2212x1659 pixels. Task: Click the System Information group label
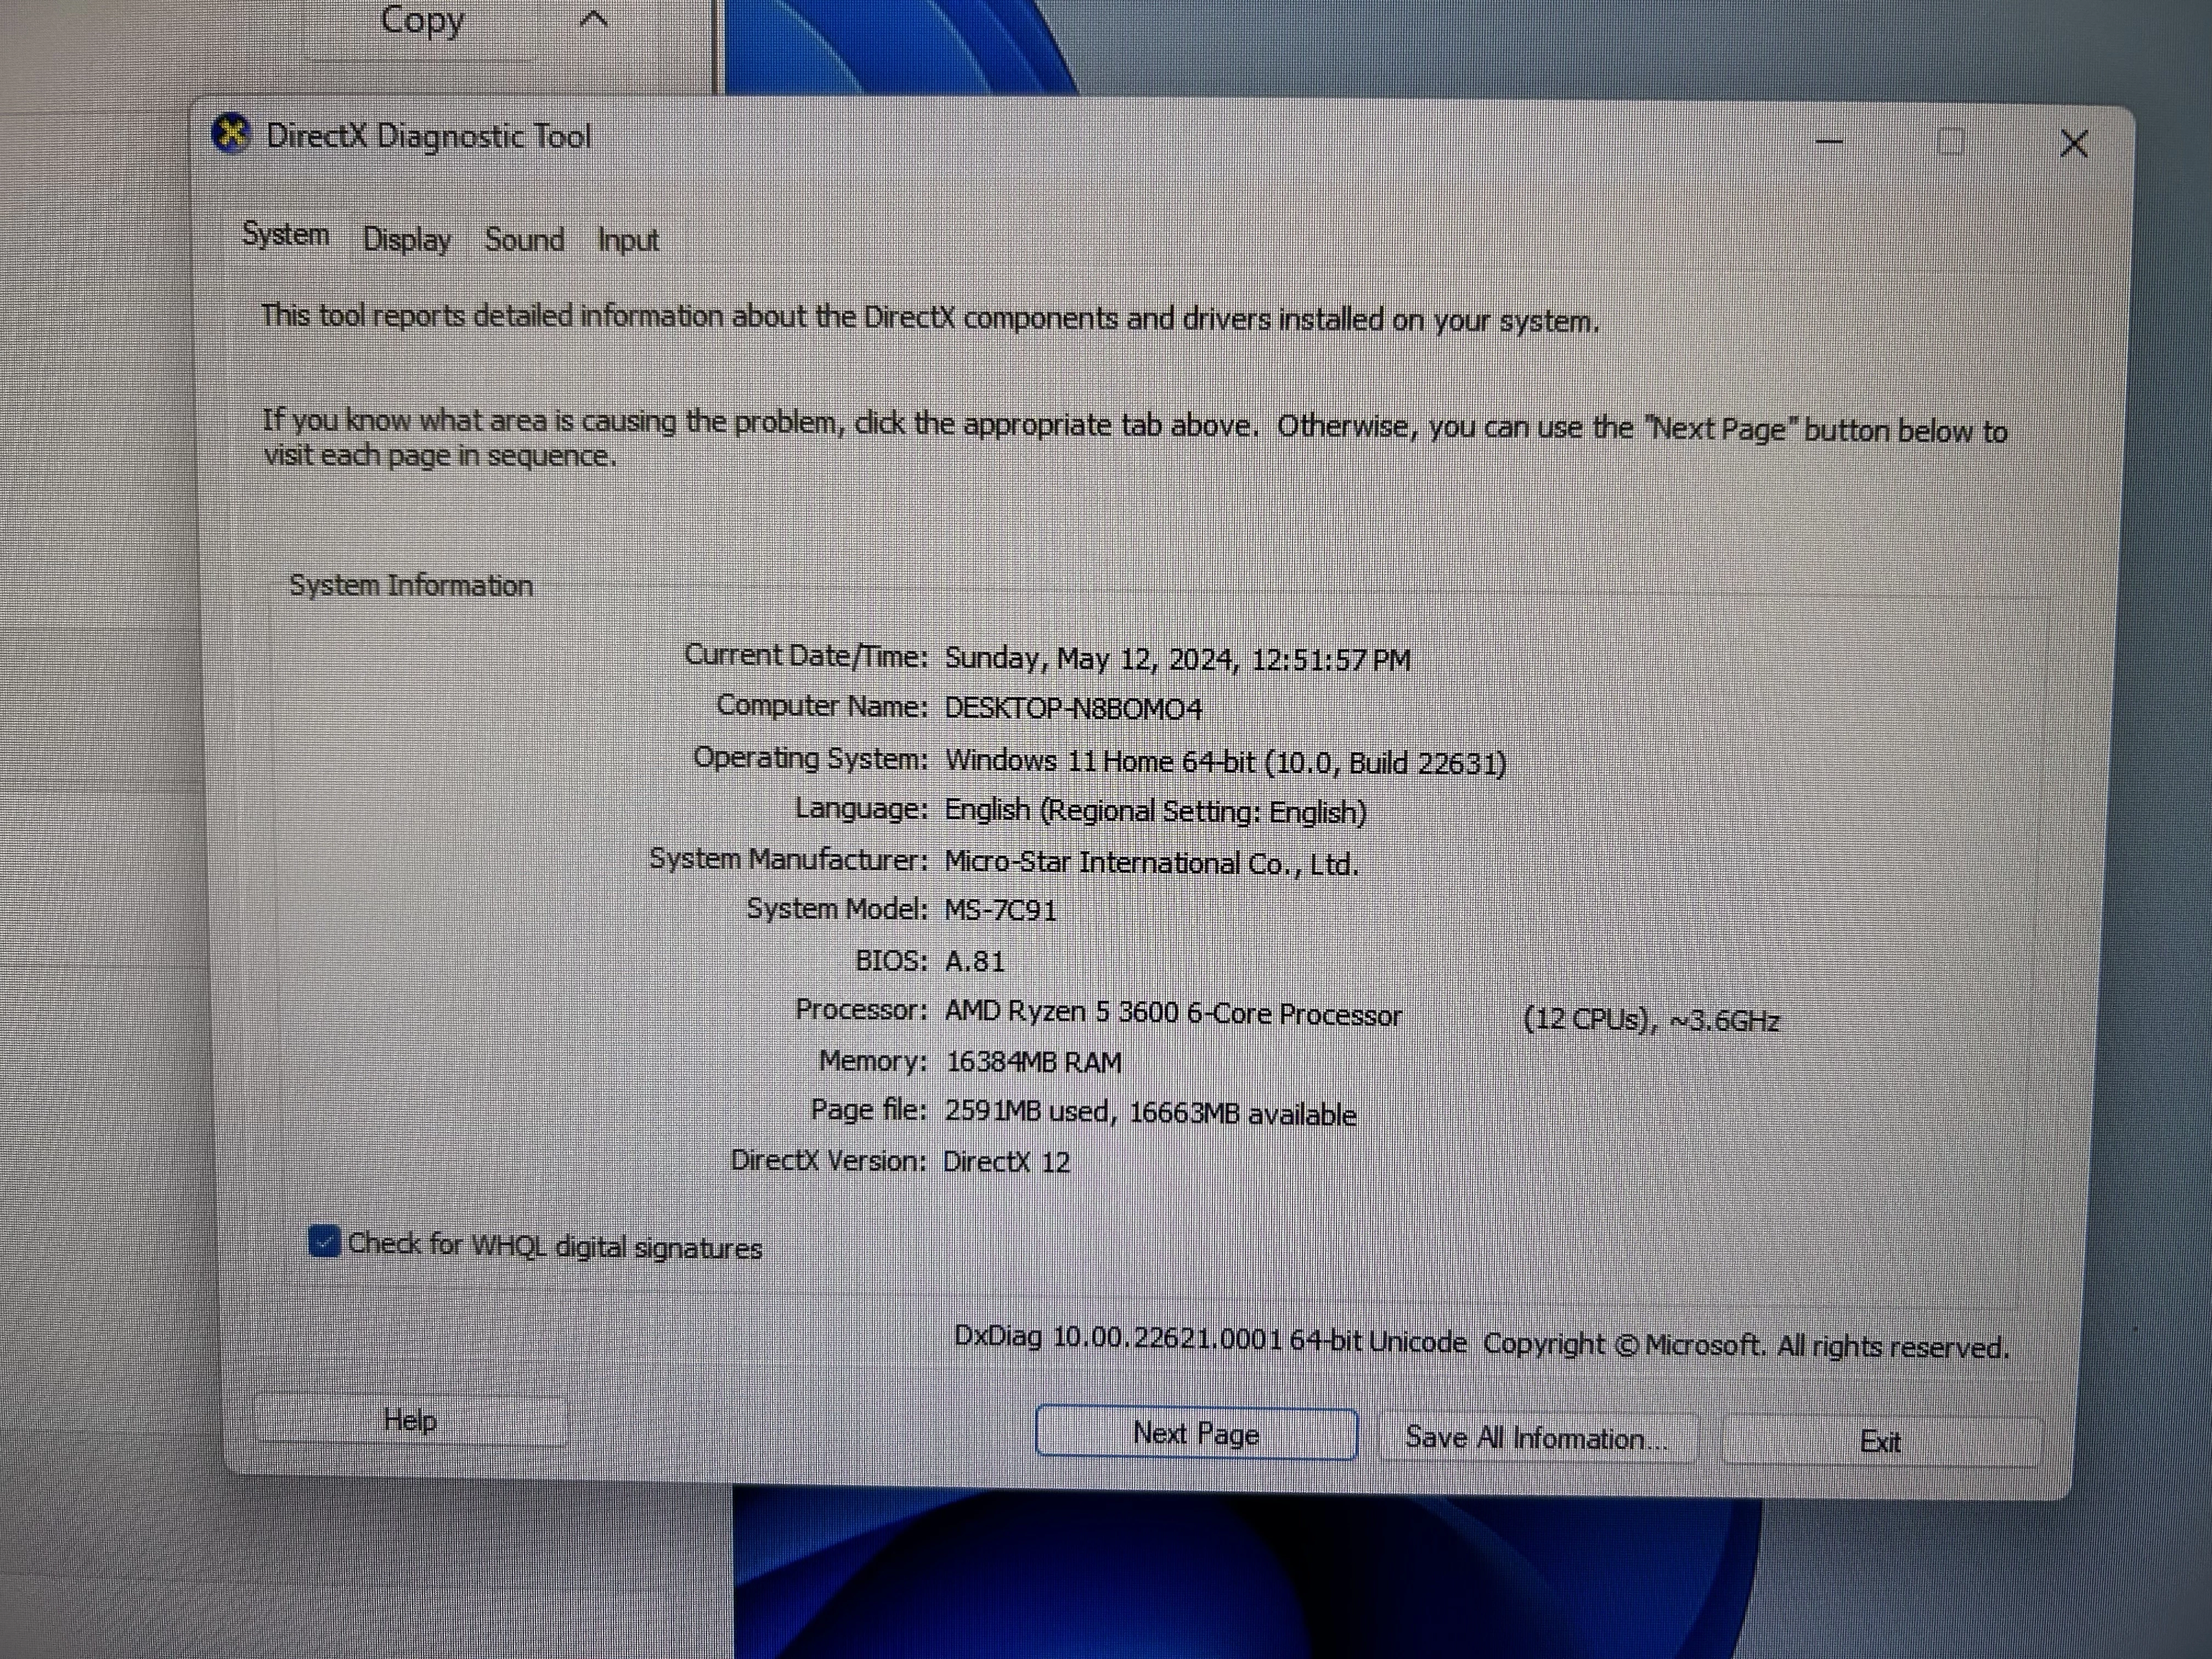coord(411,585)
